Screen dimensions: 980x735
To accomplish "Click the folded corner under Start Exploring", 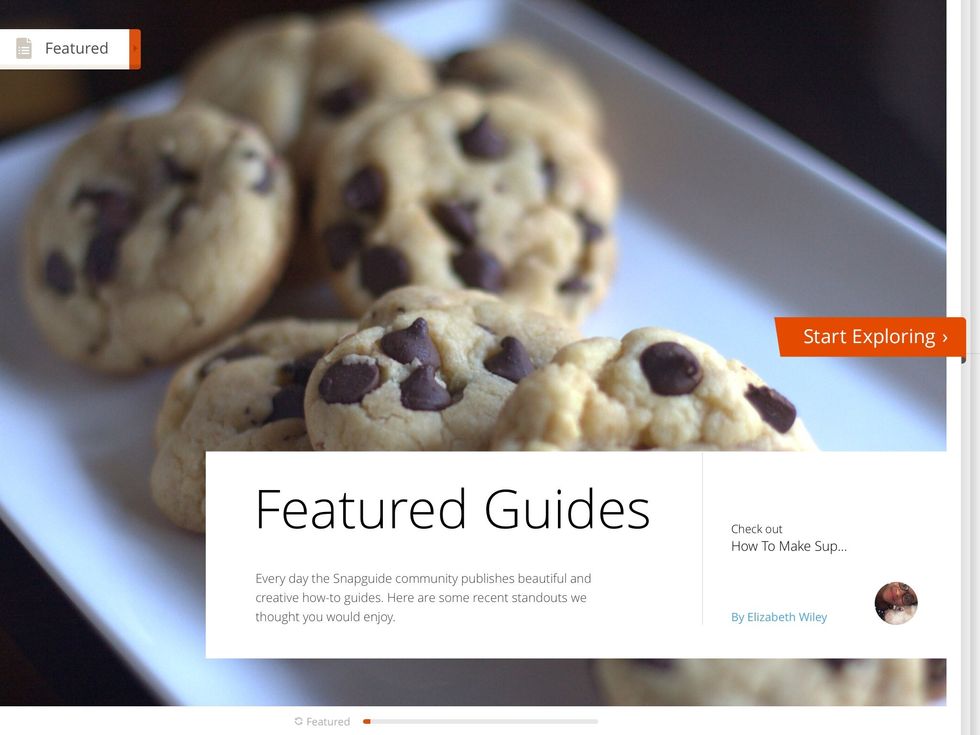I will pos(964,360).
